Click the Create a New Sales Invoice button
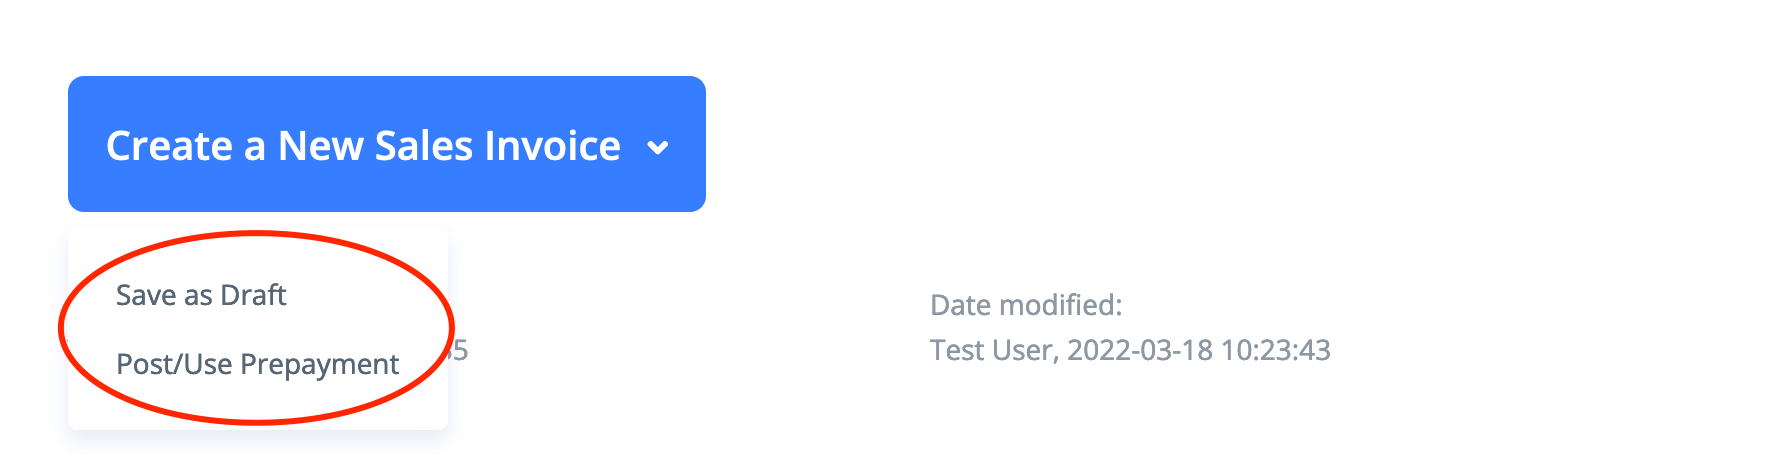 coord(363,145)
